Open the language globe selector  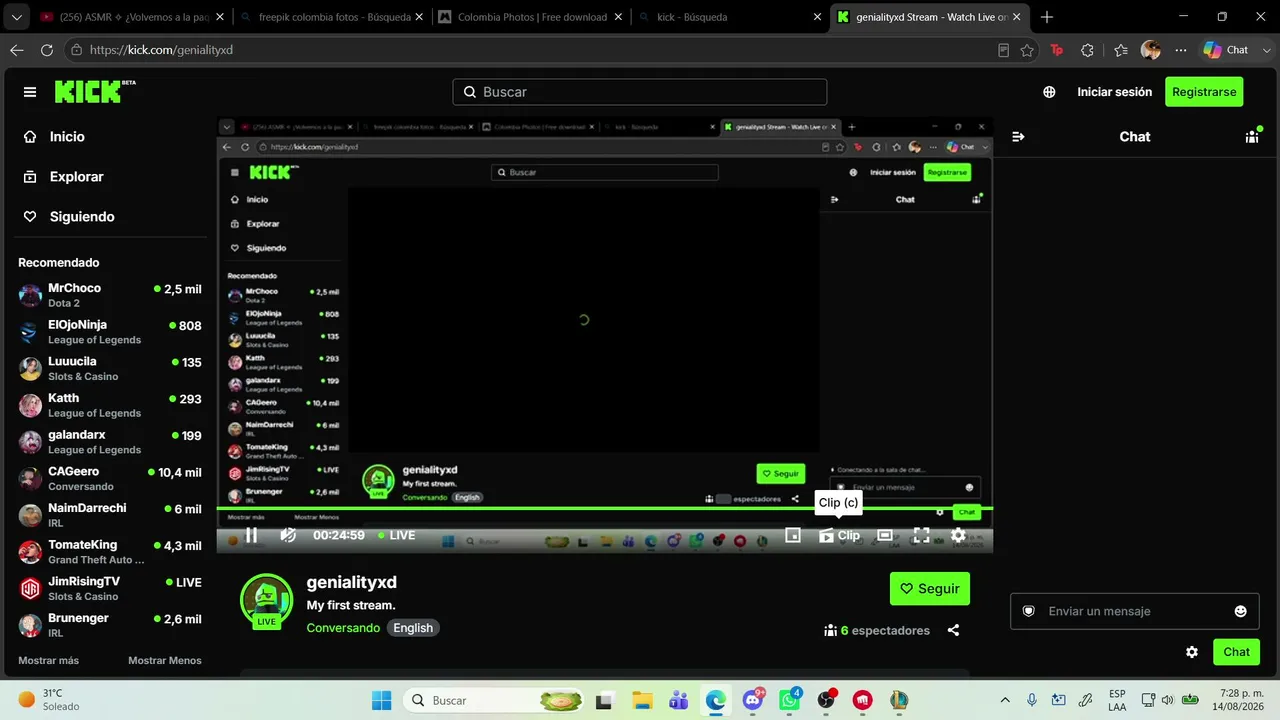point(1049,92)
